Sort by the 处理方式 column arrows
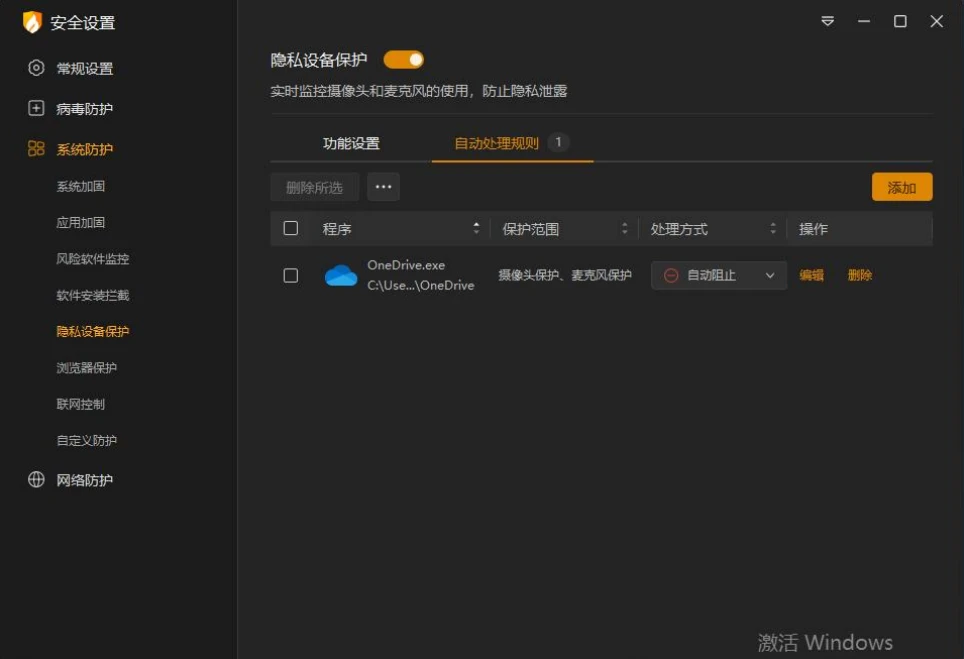The height and width of the screenshot is (659, 964). [773, 229]
